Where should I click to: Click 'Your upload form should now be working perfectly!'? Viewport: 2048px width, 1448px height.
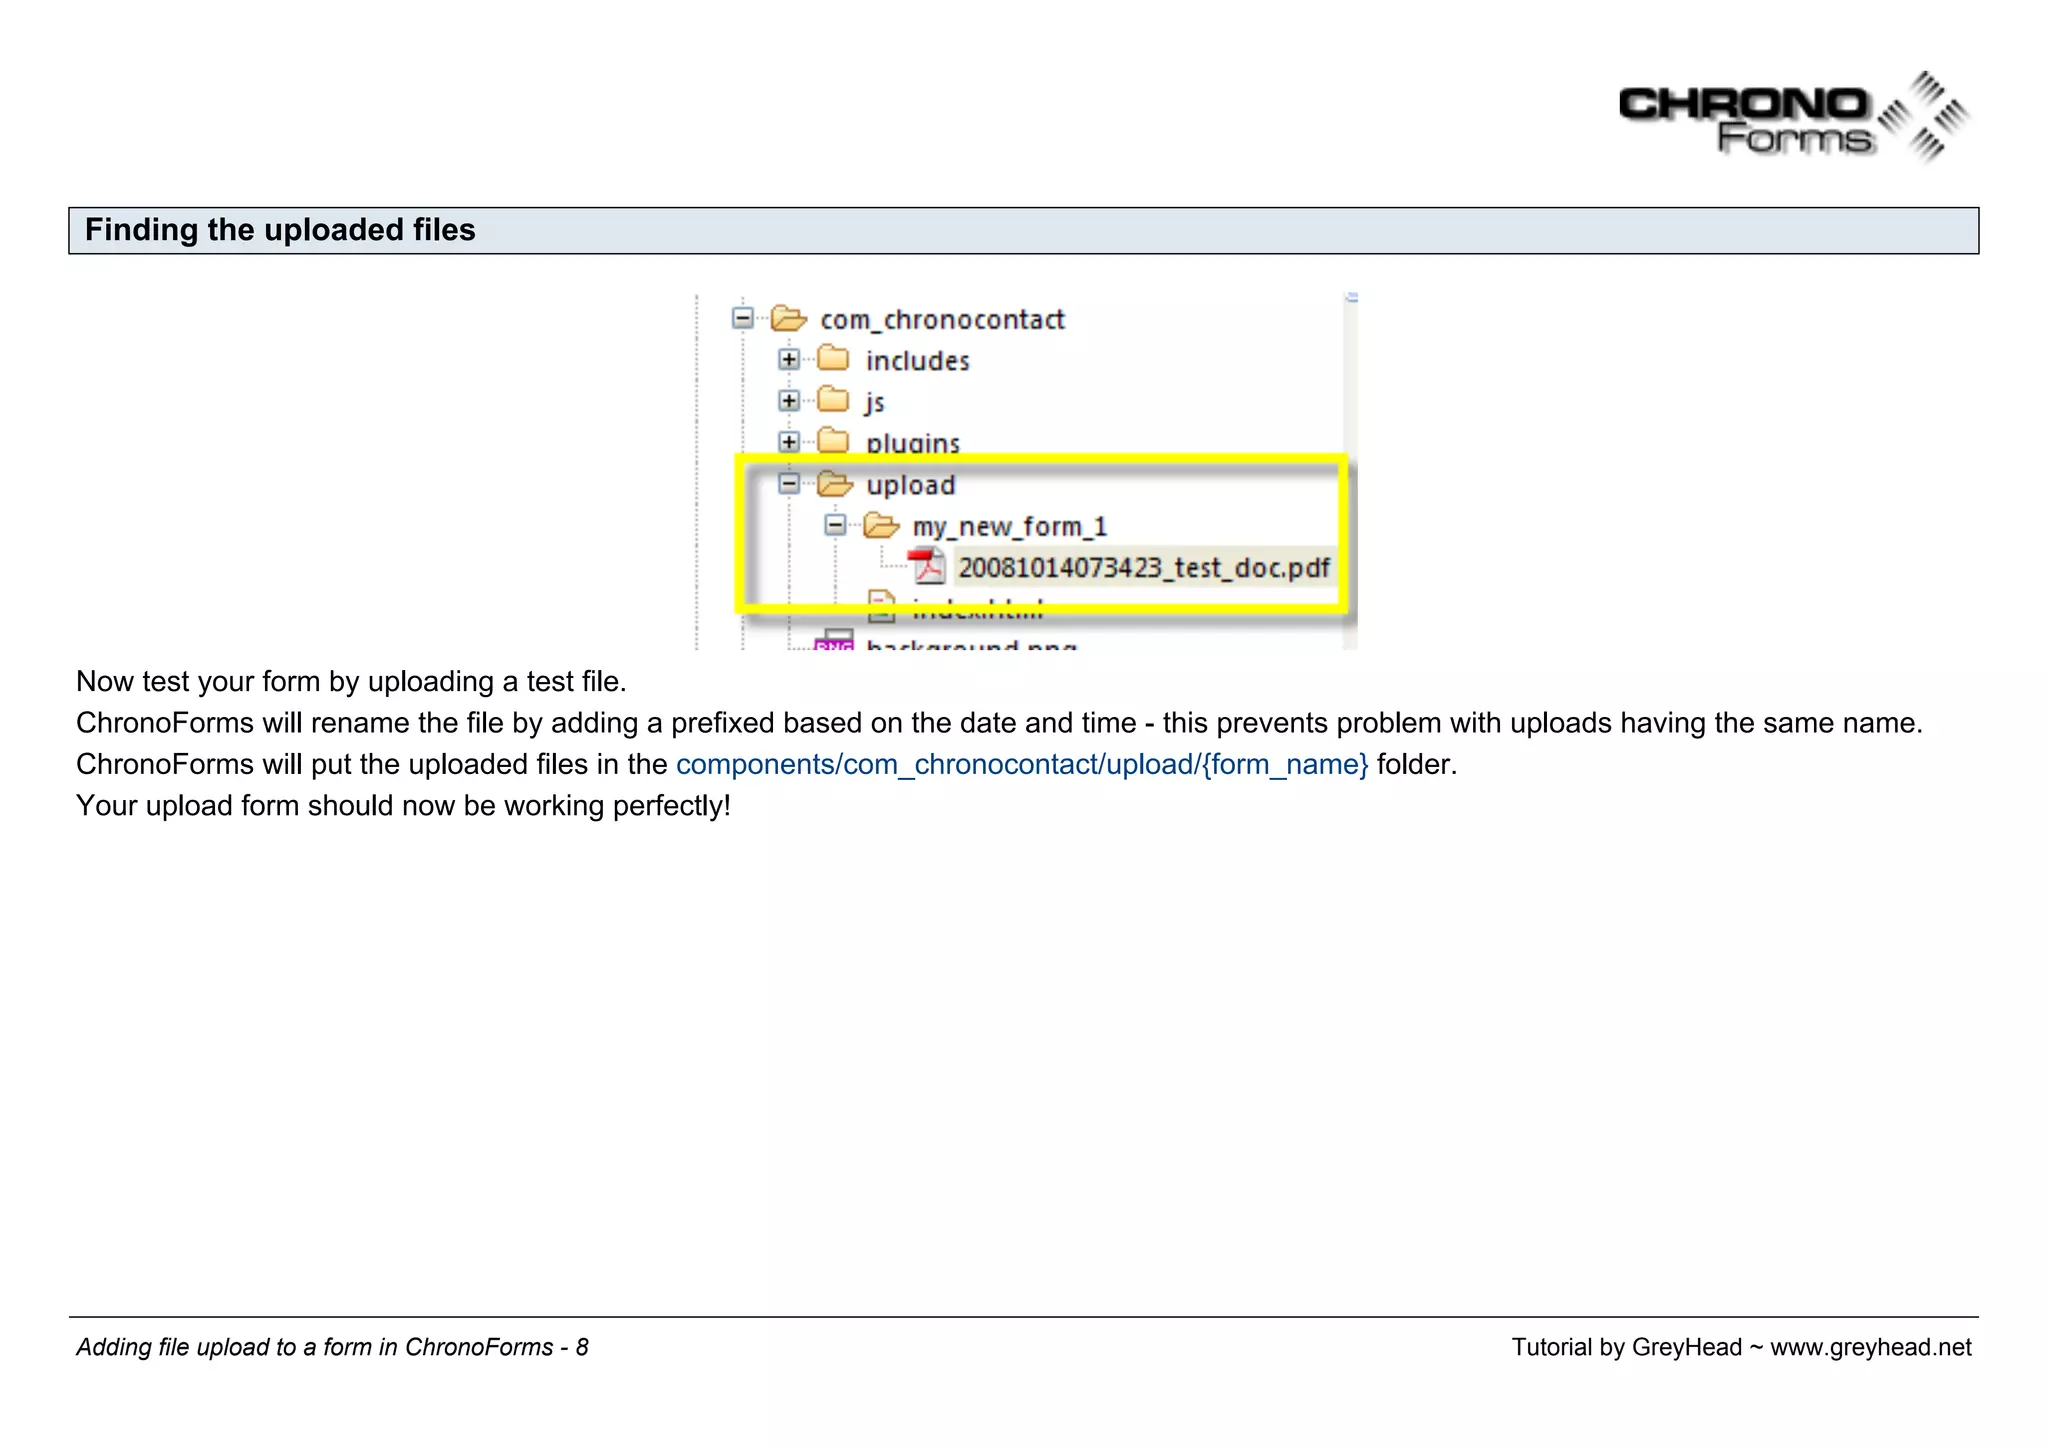(x=403, y=806)
